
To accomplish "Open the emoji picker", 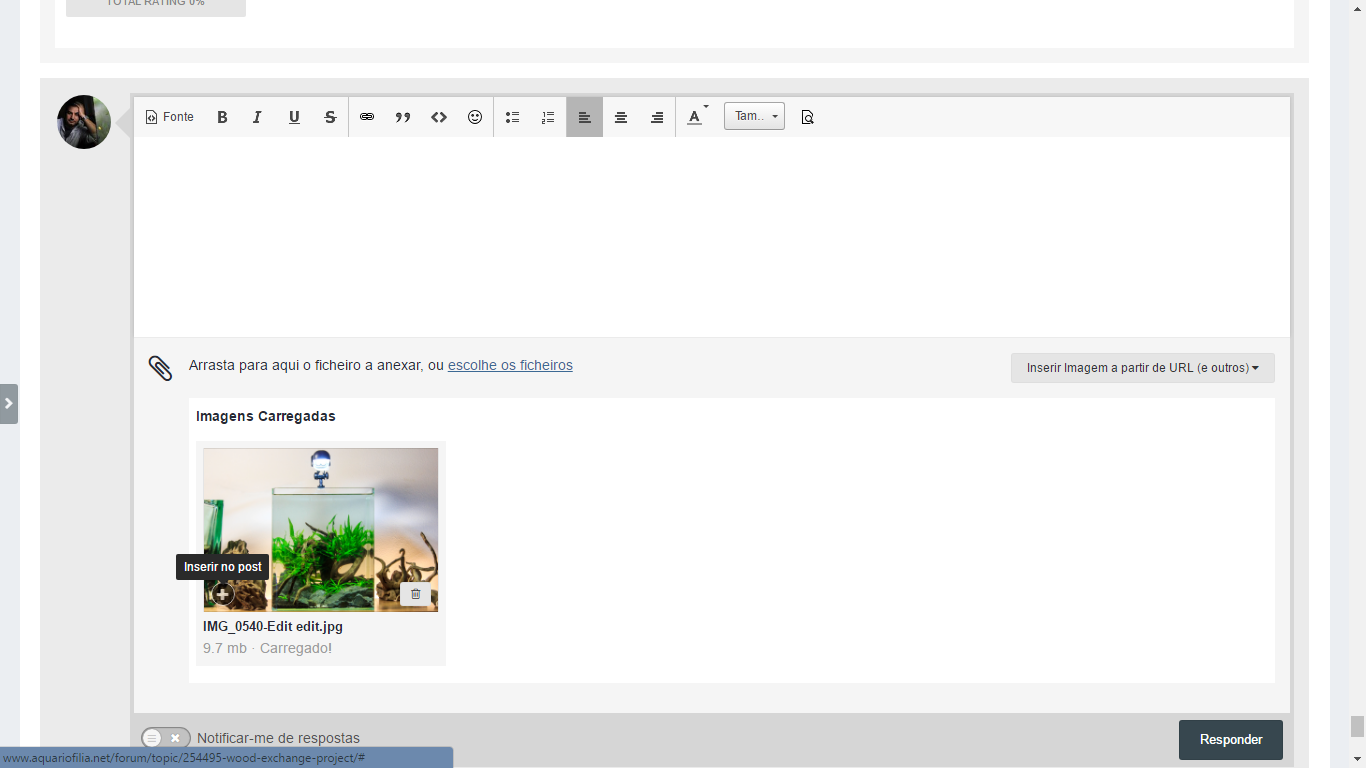I will pyautogui.click(x=475, y=117).
